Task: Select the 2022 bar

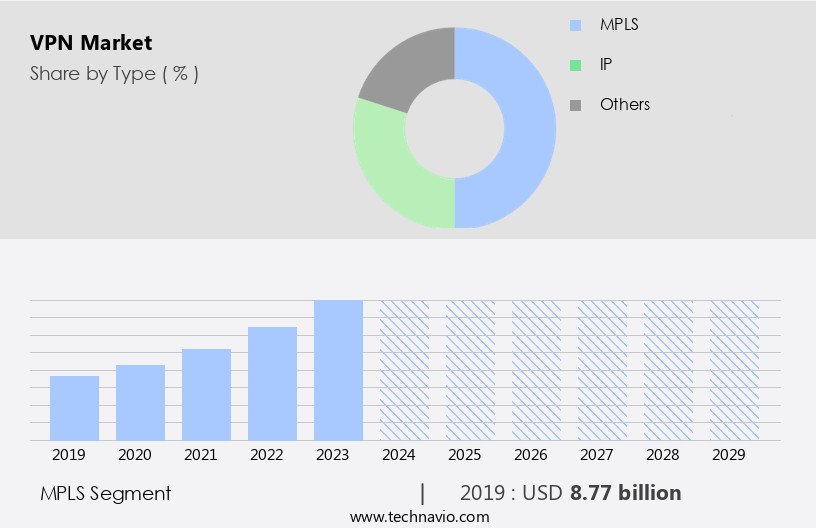Action: (x=272, y=383)
